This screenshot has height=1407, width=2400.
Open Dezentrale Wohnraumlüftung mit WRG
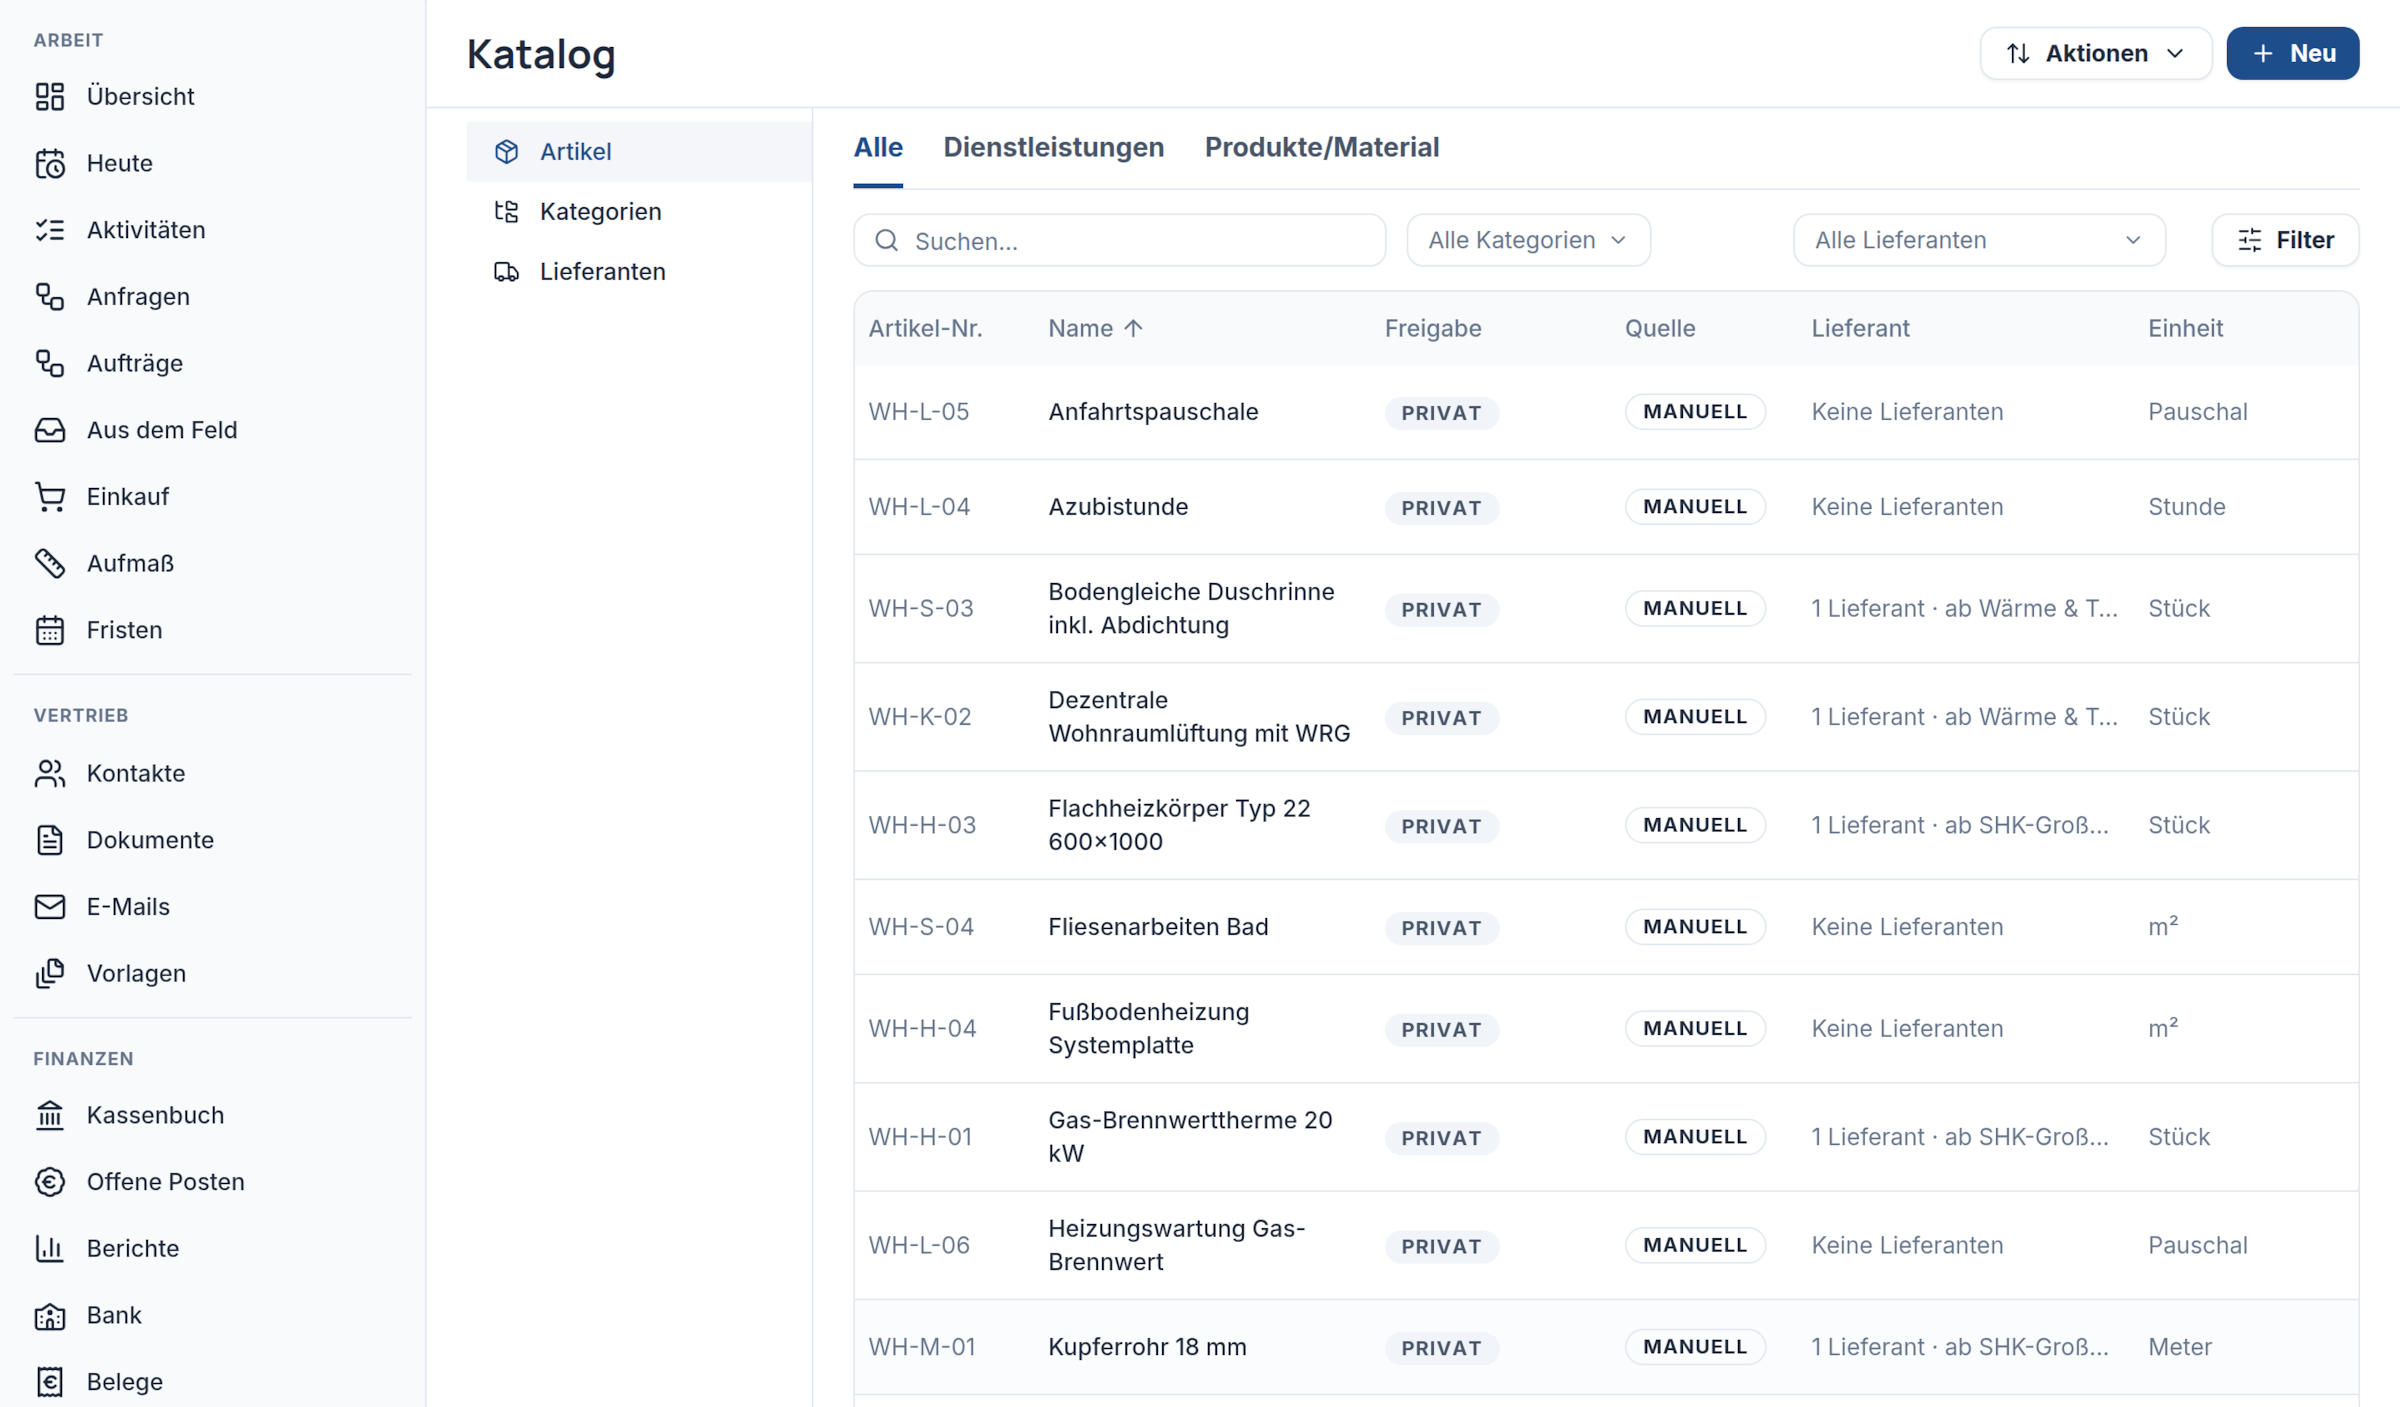[1199, 716]
